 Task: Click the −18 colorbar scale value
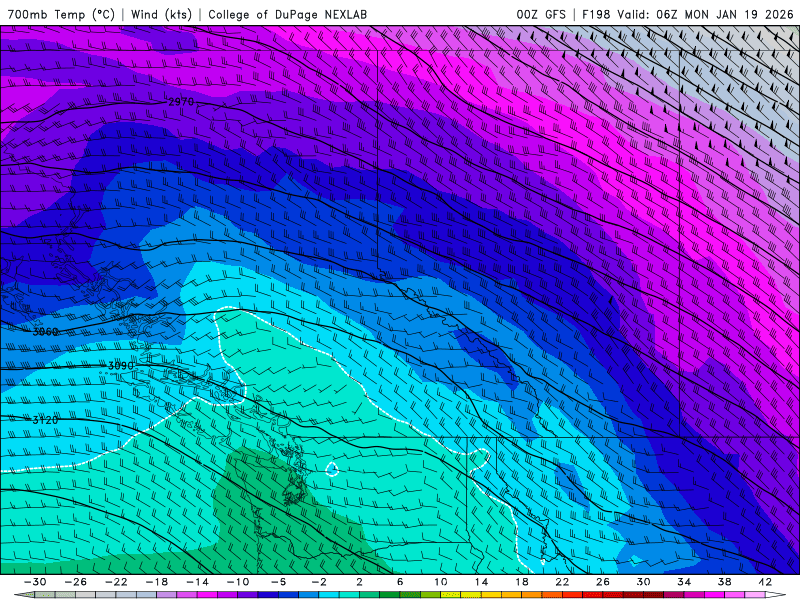click(157, 582)
